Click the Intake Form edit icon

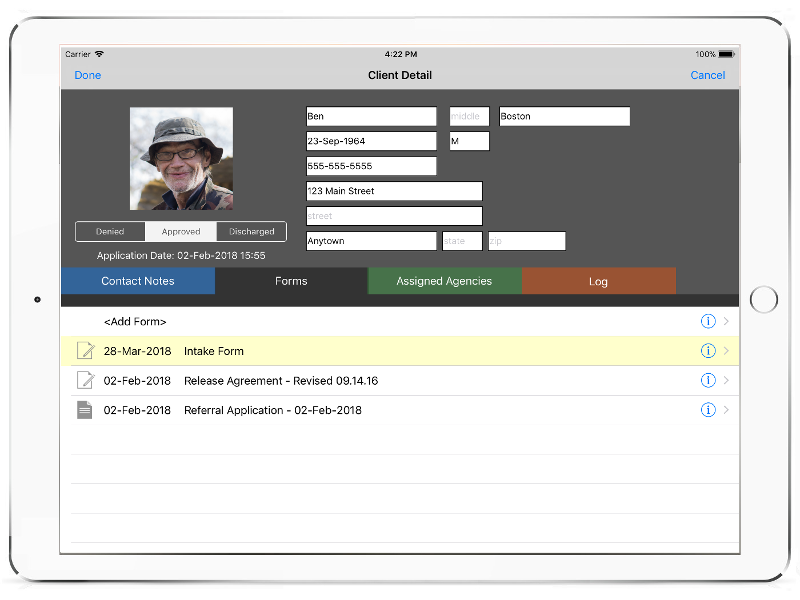(85, 351)
